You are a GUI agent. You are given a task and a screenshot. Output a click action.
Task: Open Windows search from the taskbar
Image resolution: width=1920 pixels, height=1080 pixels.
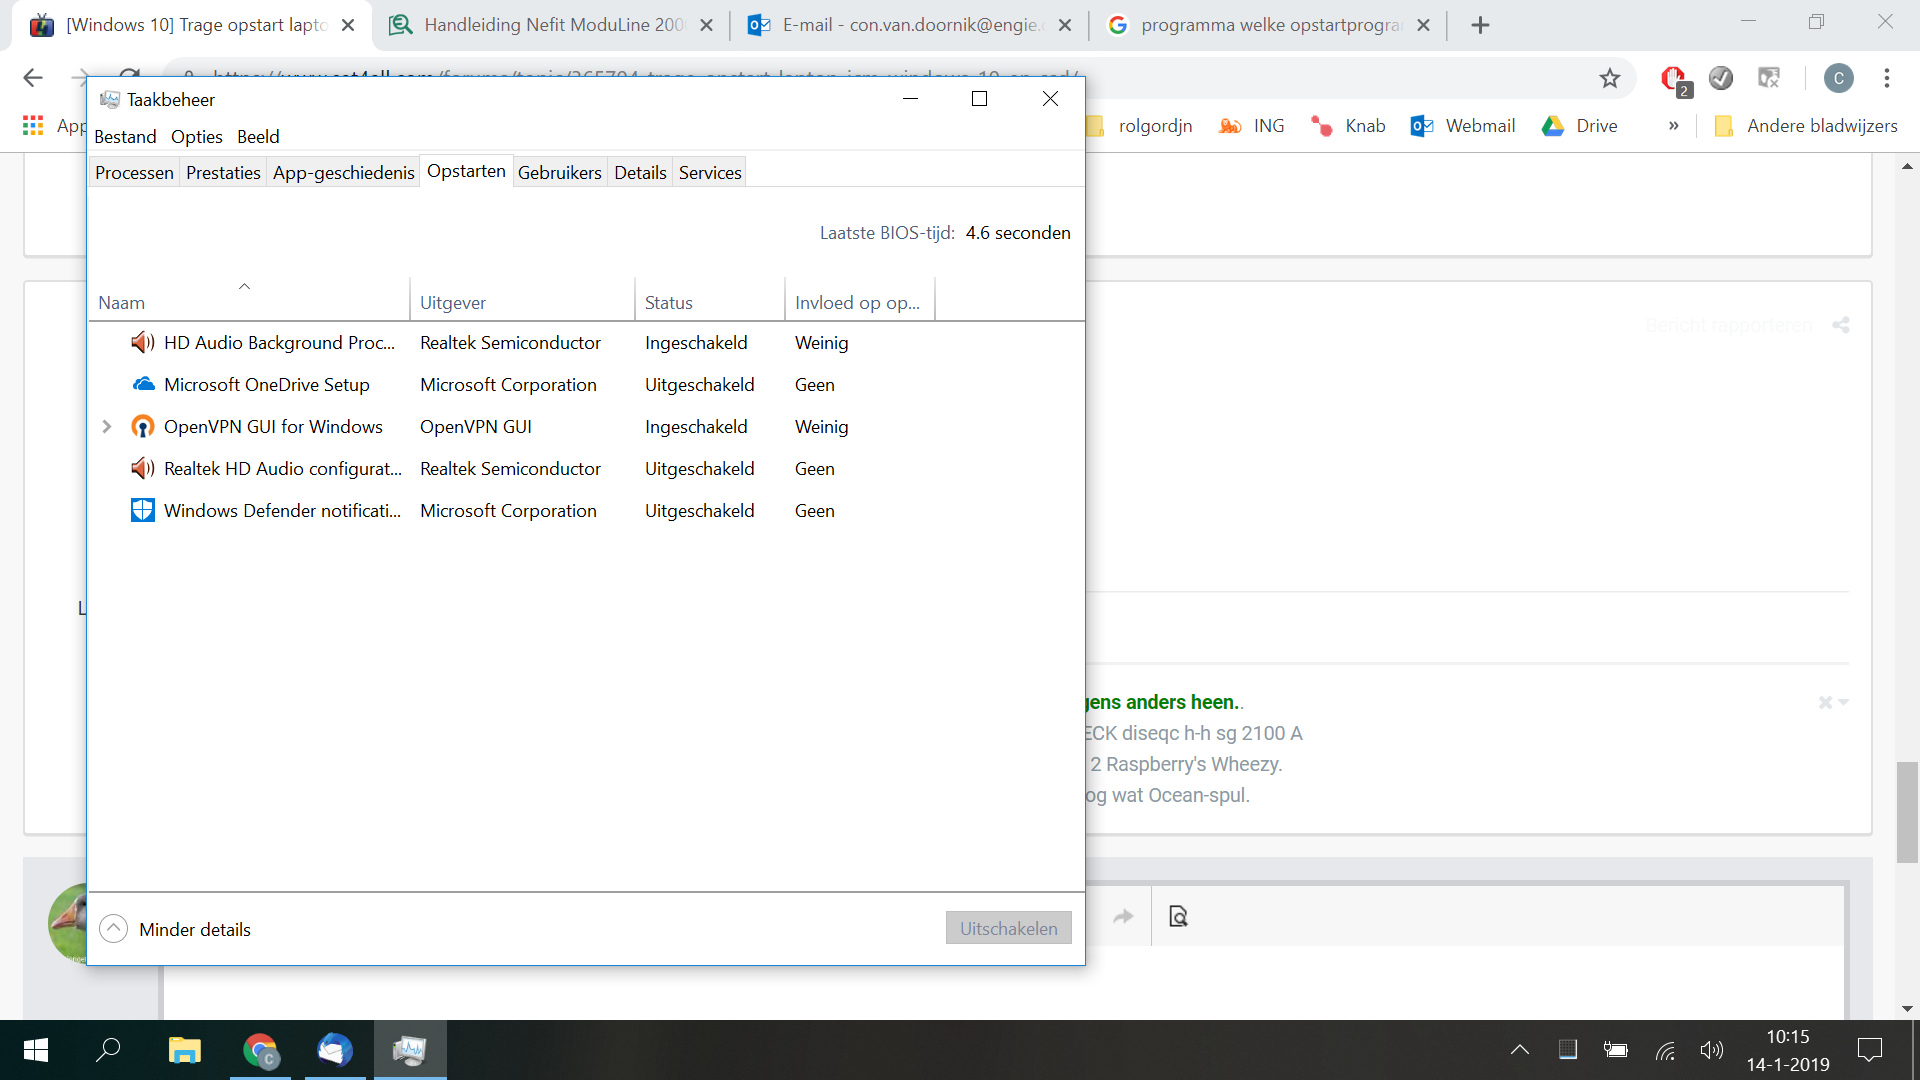(108, 1050)
